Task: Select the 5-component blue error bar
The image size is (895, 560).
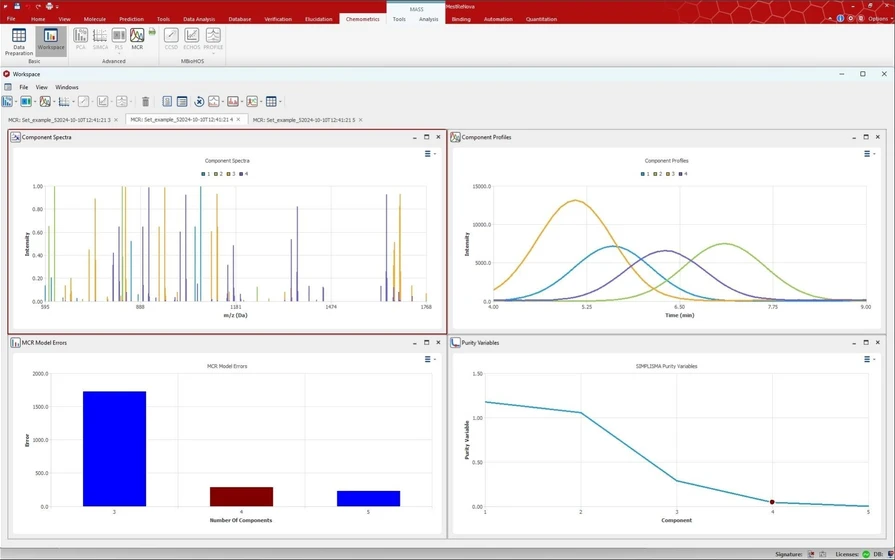Action: [368, 498]
